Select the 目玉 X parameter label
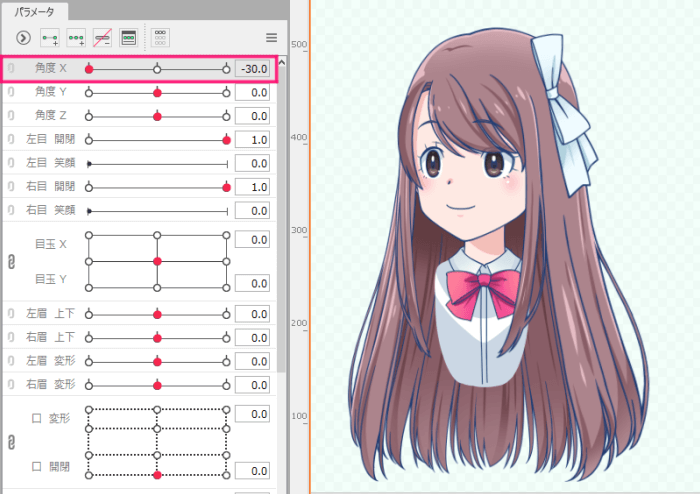700x494 pixels. (50, 245)
